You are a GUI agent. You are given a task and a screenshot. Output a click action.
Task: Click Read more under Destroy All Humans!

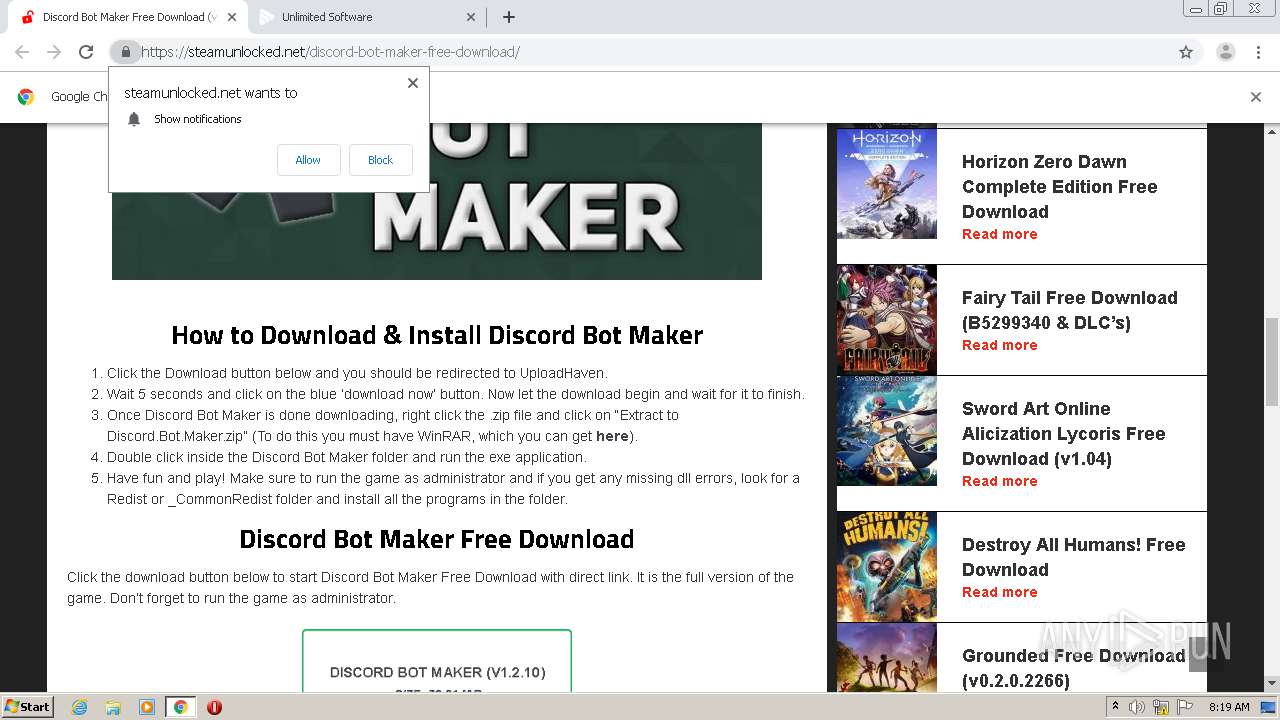[x=999, y=592]
